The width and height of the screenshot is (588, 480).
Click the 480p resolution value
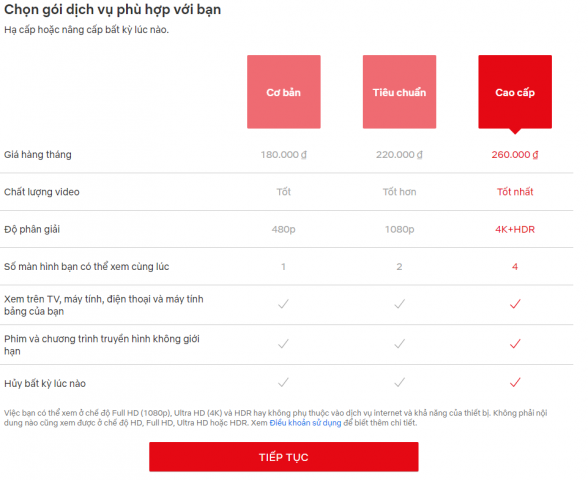click(284, 229)
